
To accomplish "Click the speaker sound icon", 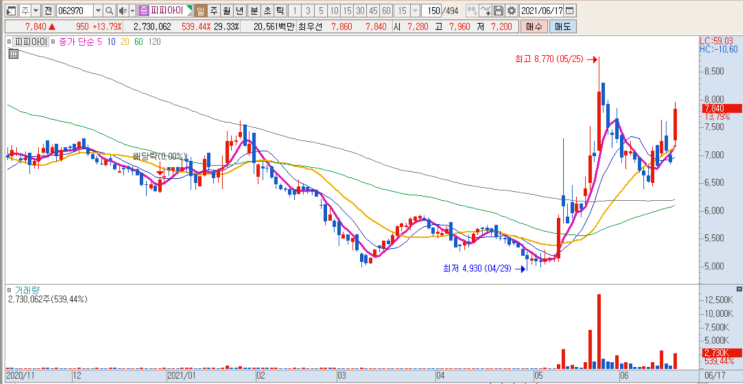I will coord(122,10).
